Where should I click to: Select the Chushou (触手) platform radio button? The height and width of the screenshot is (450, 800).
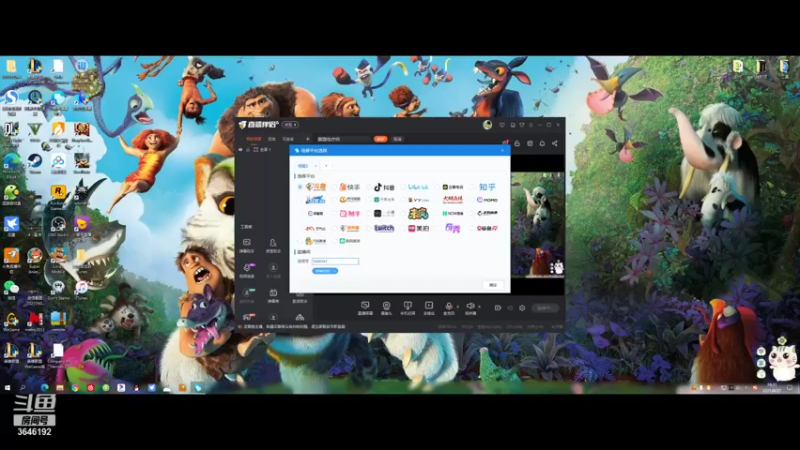(x=335, y=213)
